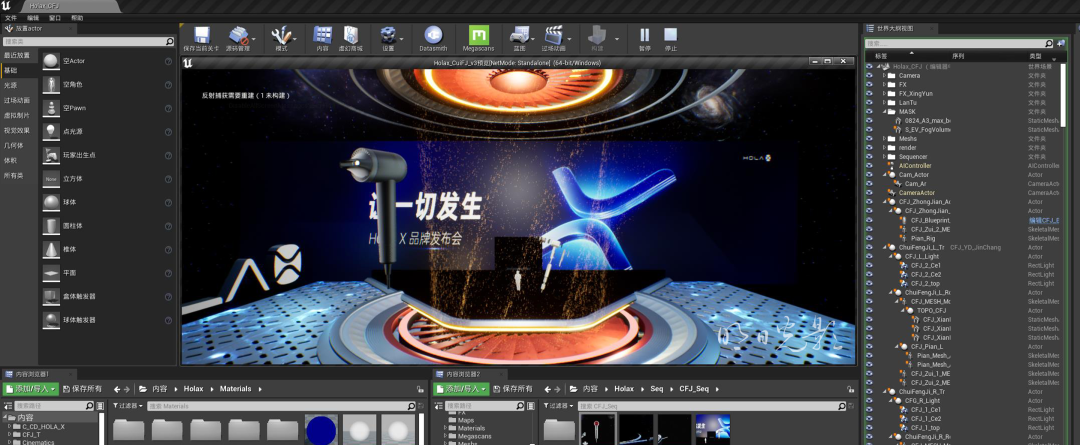Open the 帮助 menu
This screenshot has width=1080, height=445.
click(x=77, y=18)
